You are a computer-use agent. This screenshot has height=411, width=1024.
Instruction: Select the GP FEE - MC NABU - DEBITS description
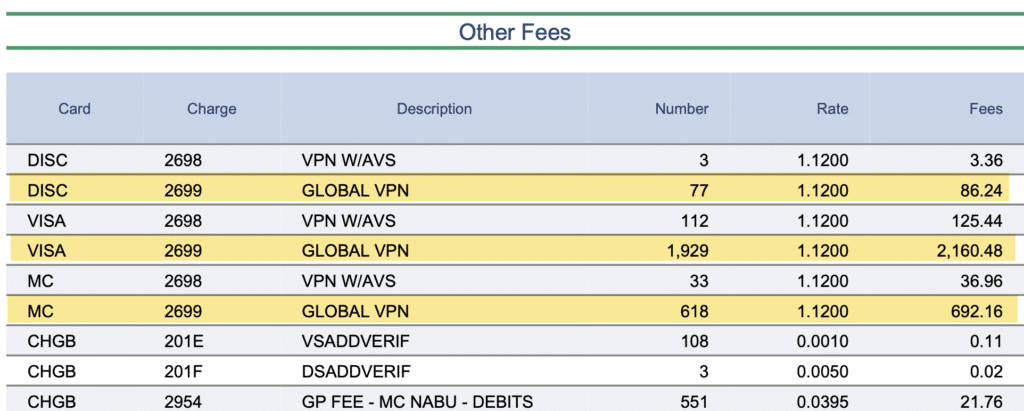(x=417, y=402)
